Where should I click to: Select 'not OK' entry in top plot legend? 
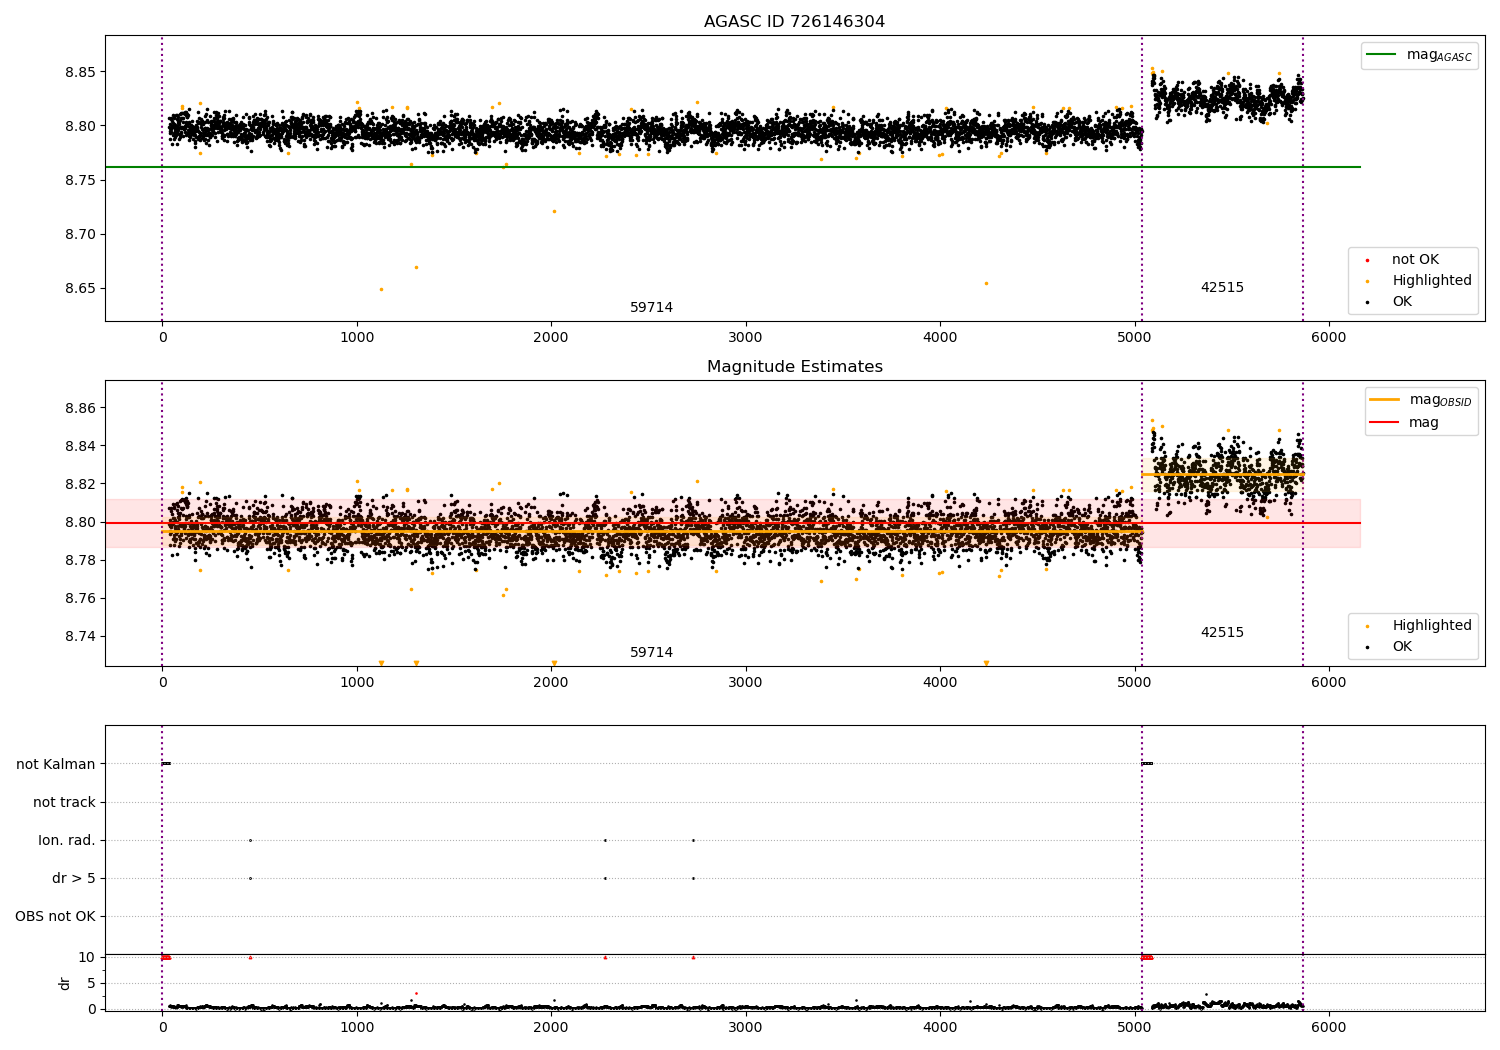(1415, 260)
